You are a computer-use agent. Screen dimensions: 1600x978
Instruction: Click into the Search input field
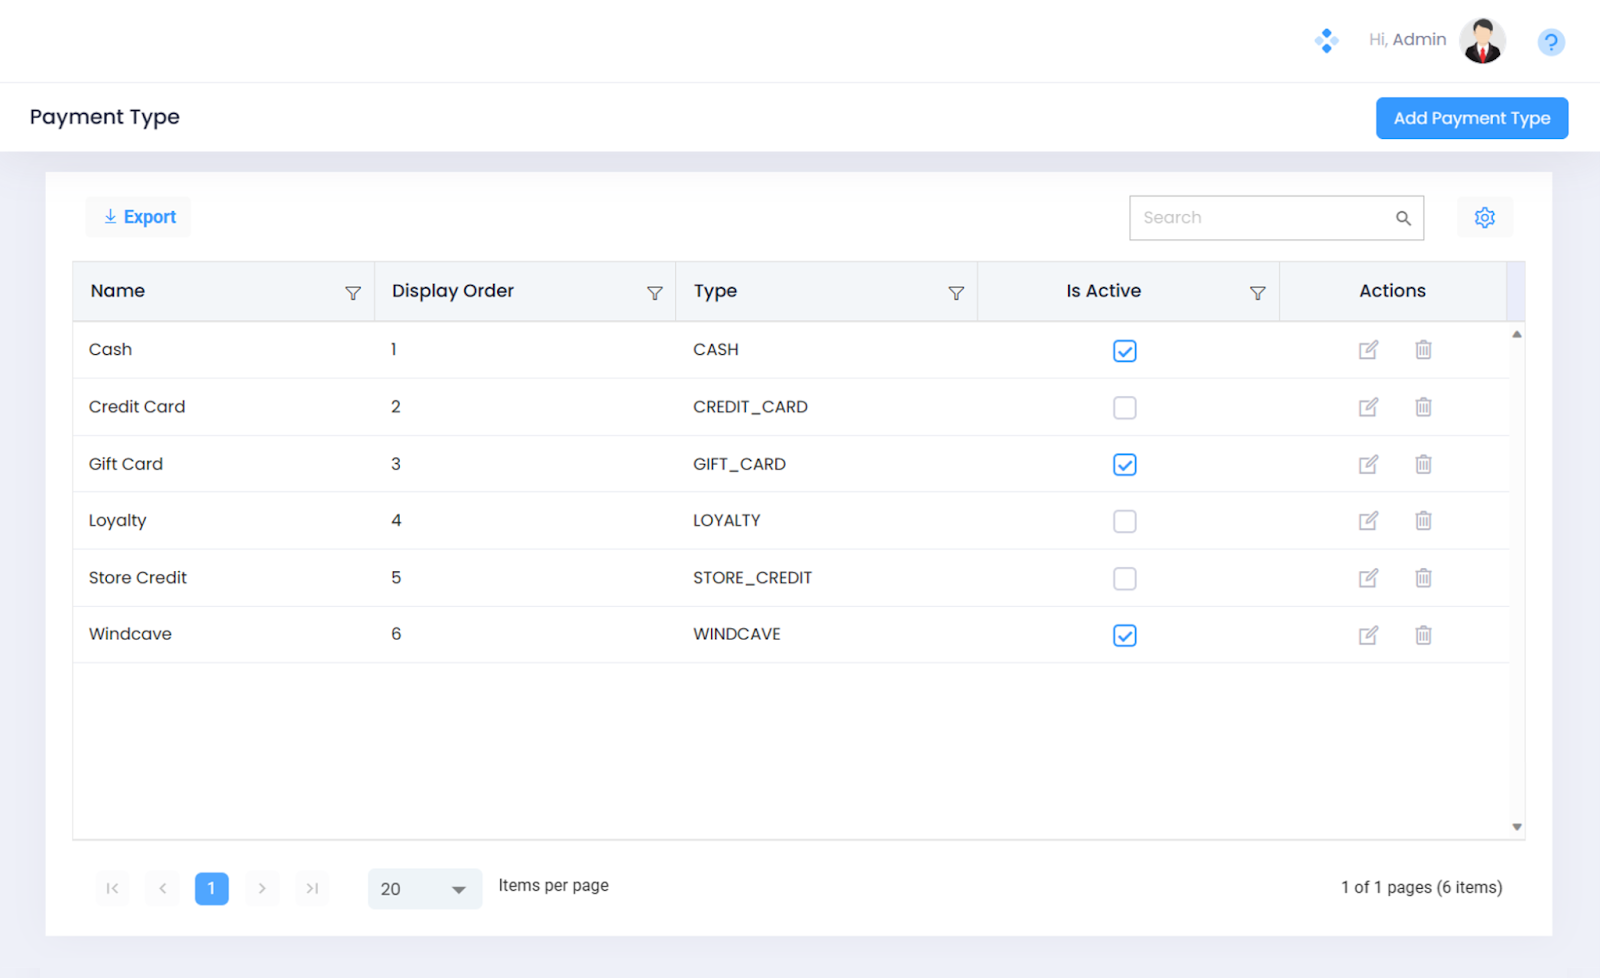1260,218
